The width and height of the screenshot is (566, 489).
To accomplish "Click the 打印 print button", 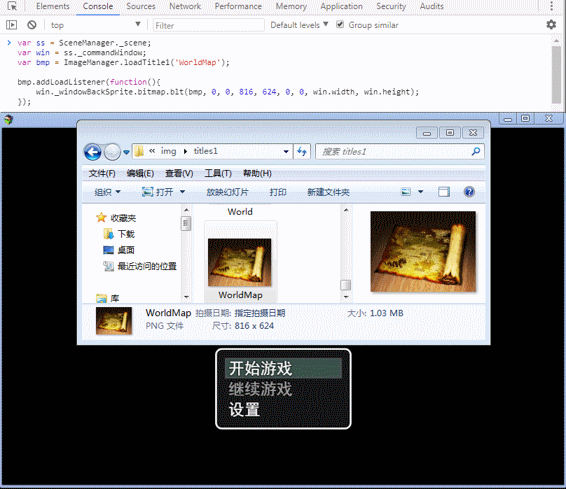I will click(278, 192).
